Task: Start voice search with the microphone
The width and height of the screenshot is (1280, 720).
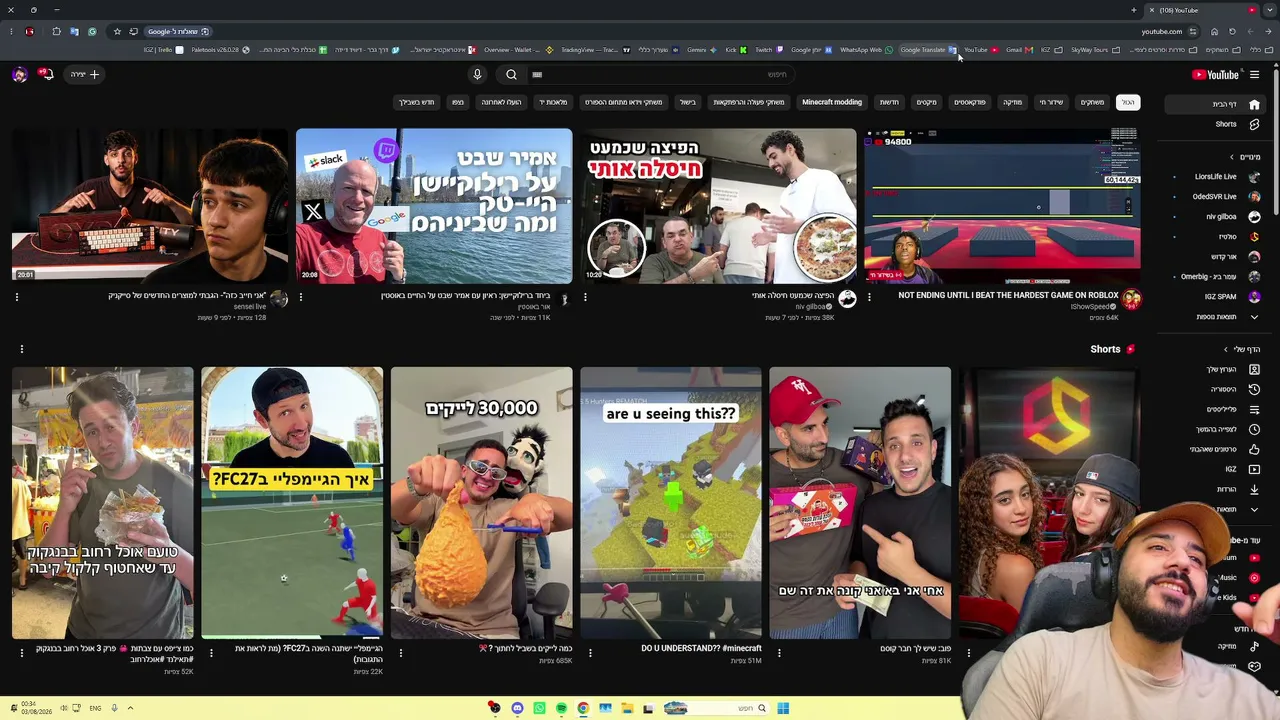Action: click(477, 74)
